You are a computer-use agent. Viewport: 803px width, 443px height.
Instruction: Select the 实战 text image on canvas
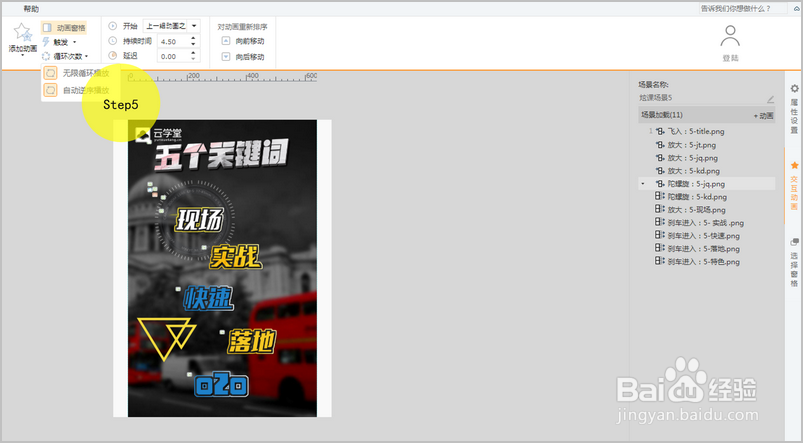click(x=236, y=257)
